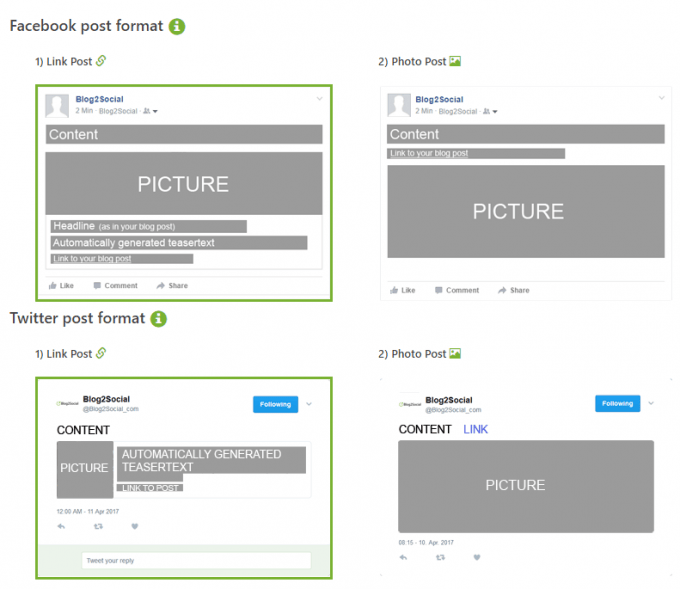
Task: Click the Tweet your reply field
Action: (x=196, y=560)
